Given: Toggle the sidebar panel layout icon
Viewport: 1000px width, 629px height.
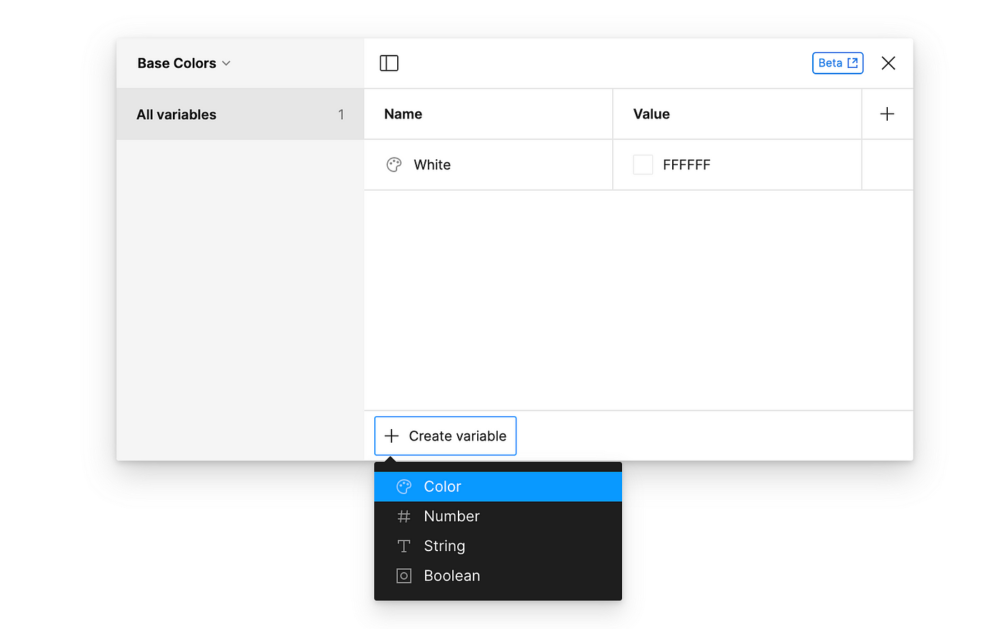Looking at the screenshot, I should [x=389, y=63].
